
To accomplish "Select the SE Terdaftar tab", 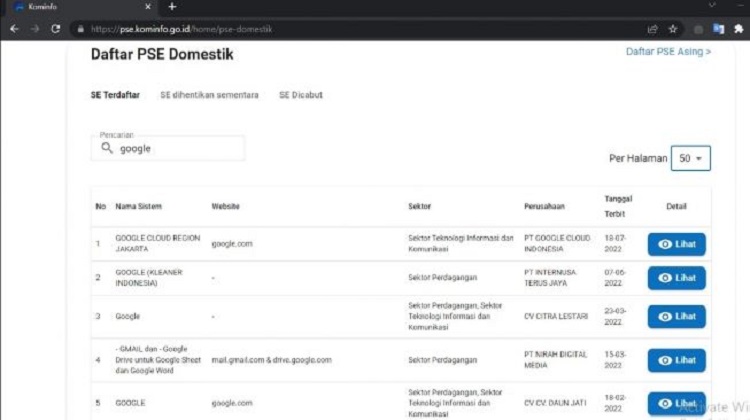I will 115,95.
